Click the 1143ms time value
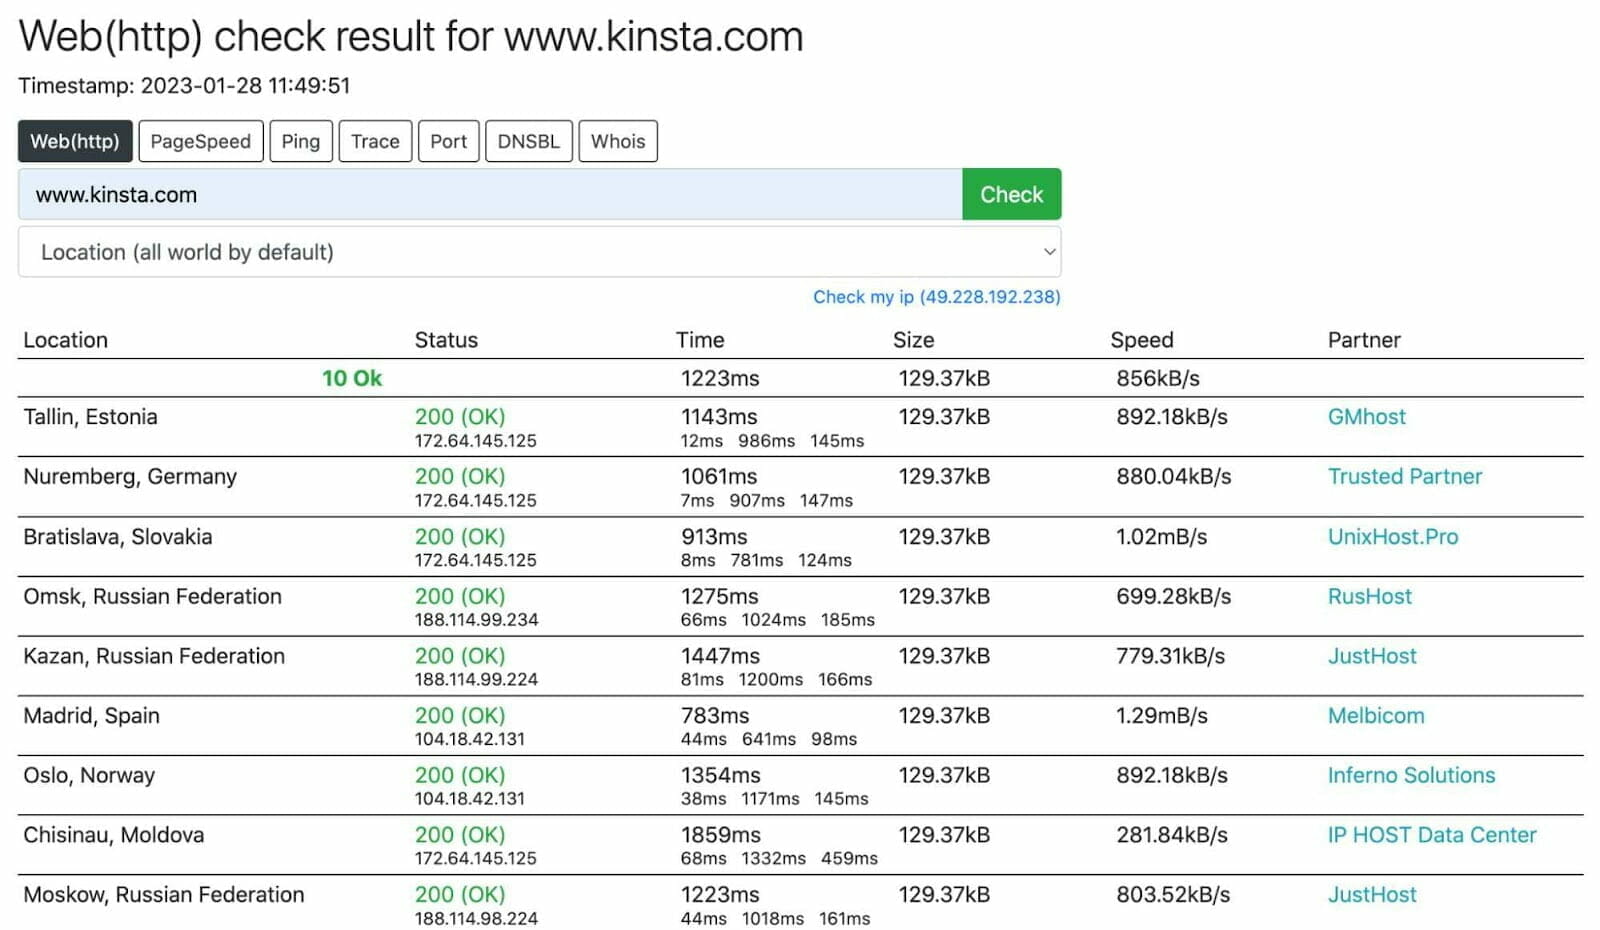Image resolution: width=1600 pixels, height=930 pixels. [x=719, y=417]
